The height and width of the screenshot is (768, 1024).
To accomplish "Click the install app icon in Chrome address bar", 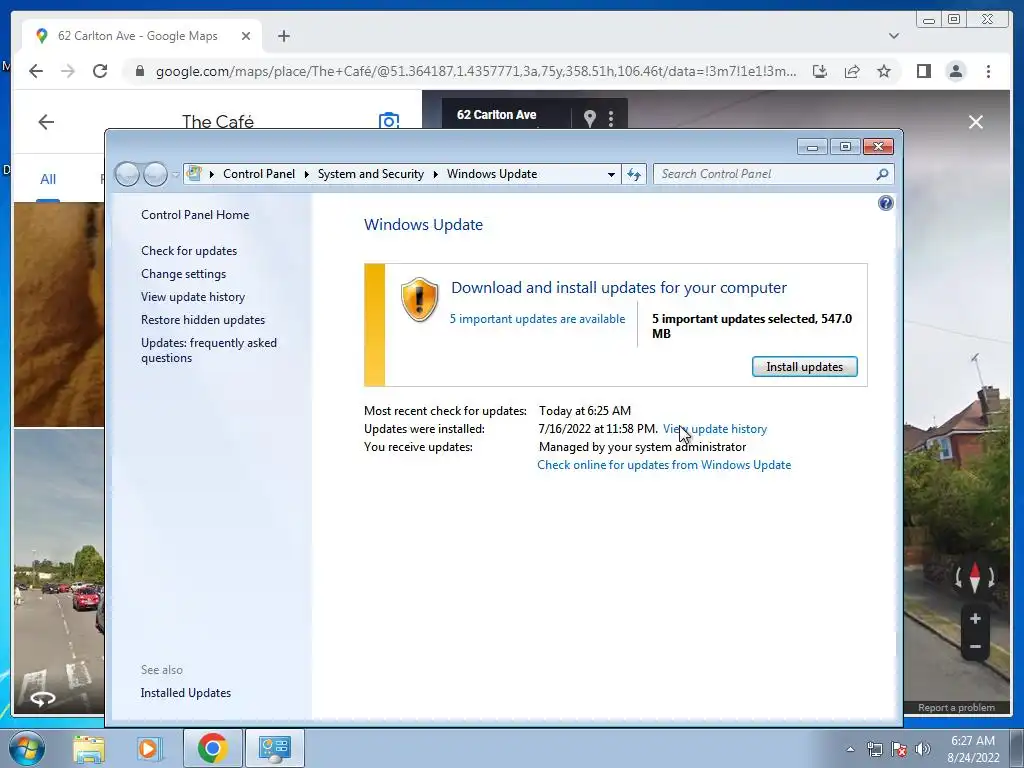I will click(820, 71).
